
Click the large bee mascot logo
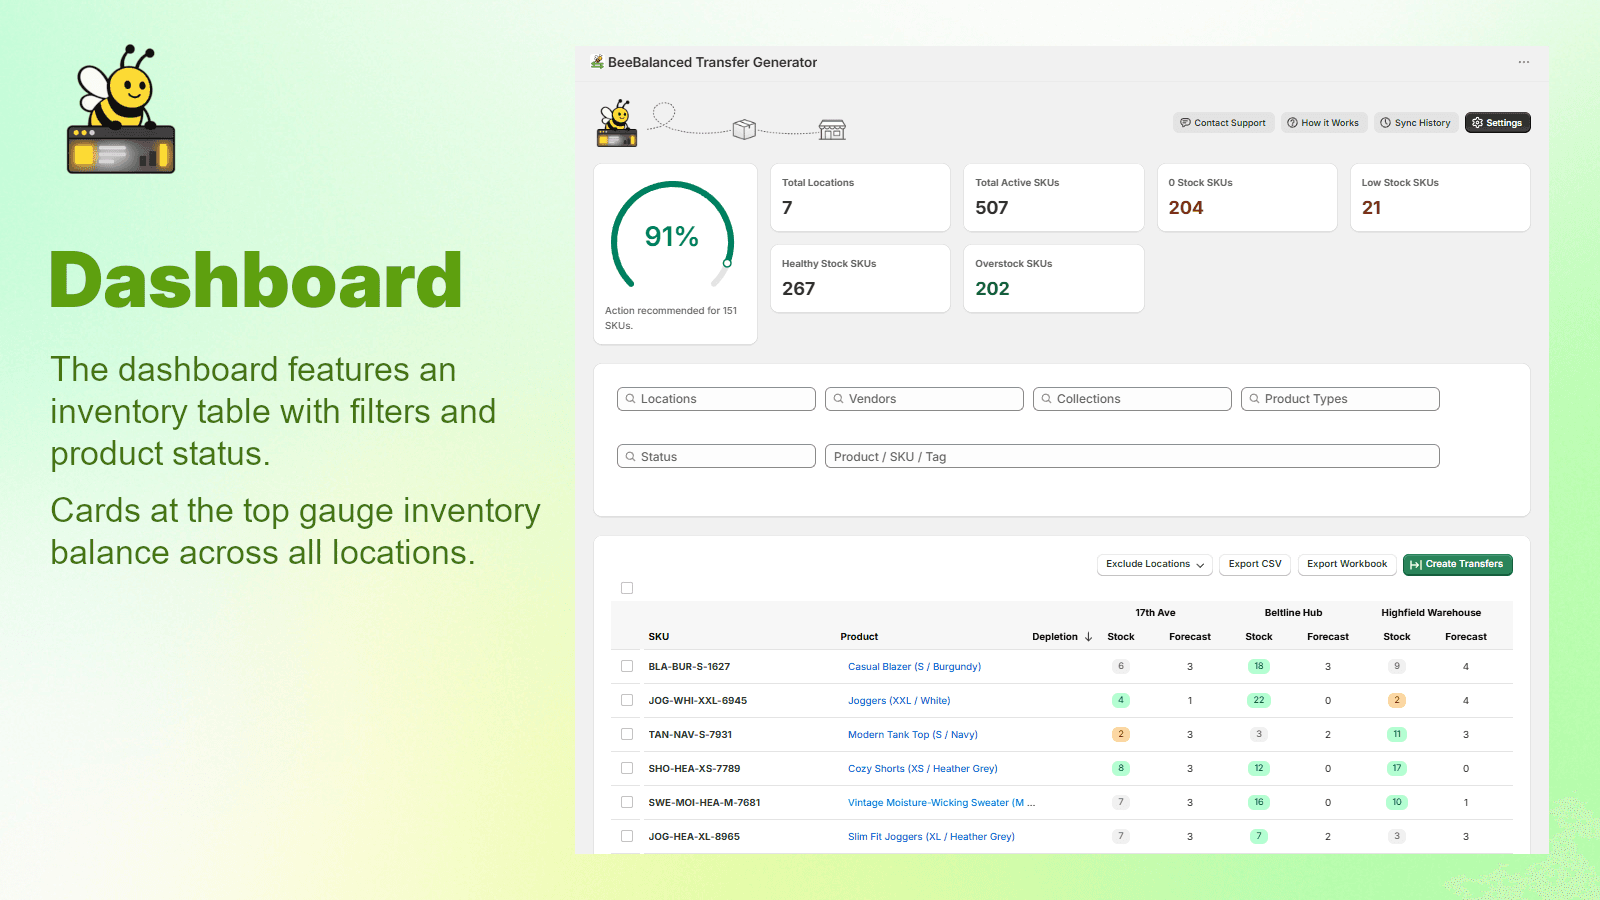click(121, 109)
